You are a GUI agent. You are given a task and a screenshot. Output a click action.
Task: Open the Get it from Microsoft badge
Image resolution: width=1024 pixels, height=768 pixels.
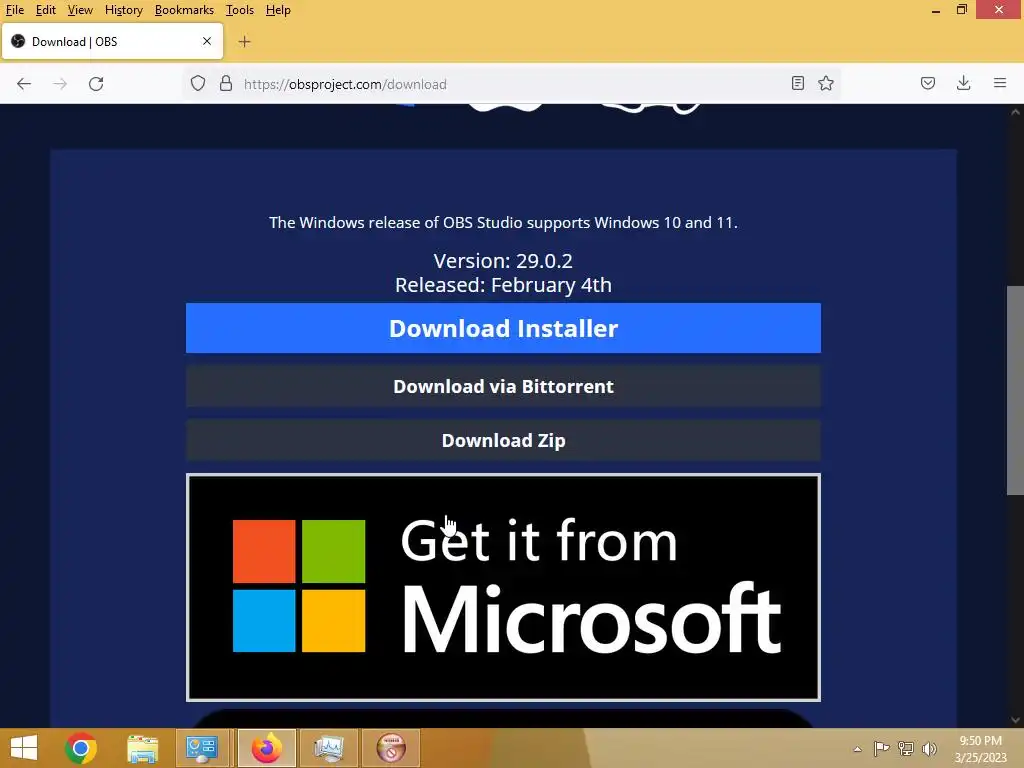(503, 588)
